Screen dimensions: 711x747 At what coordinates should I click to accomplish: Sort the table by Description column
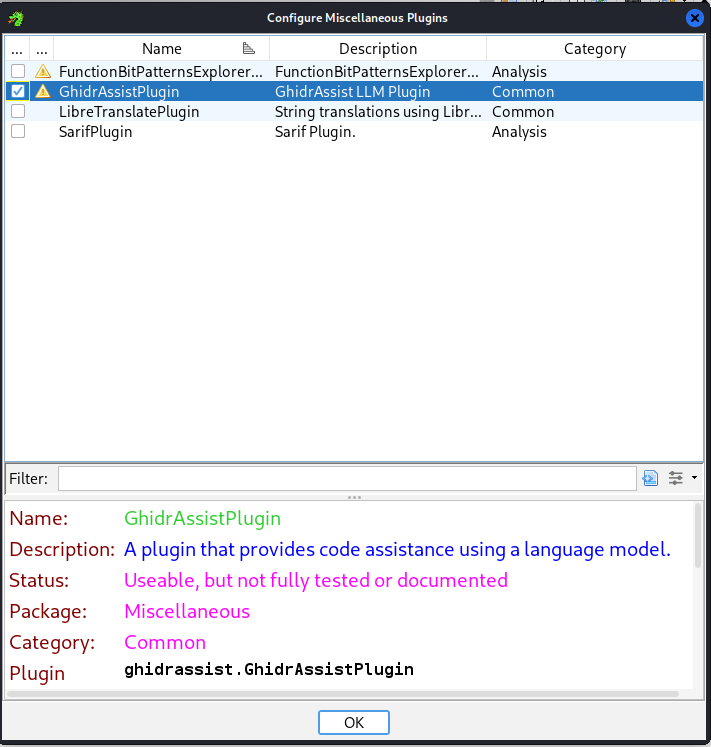[x=378, y=48]
